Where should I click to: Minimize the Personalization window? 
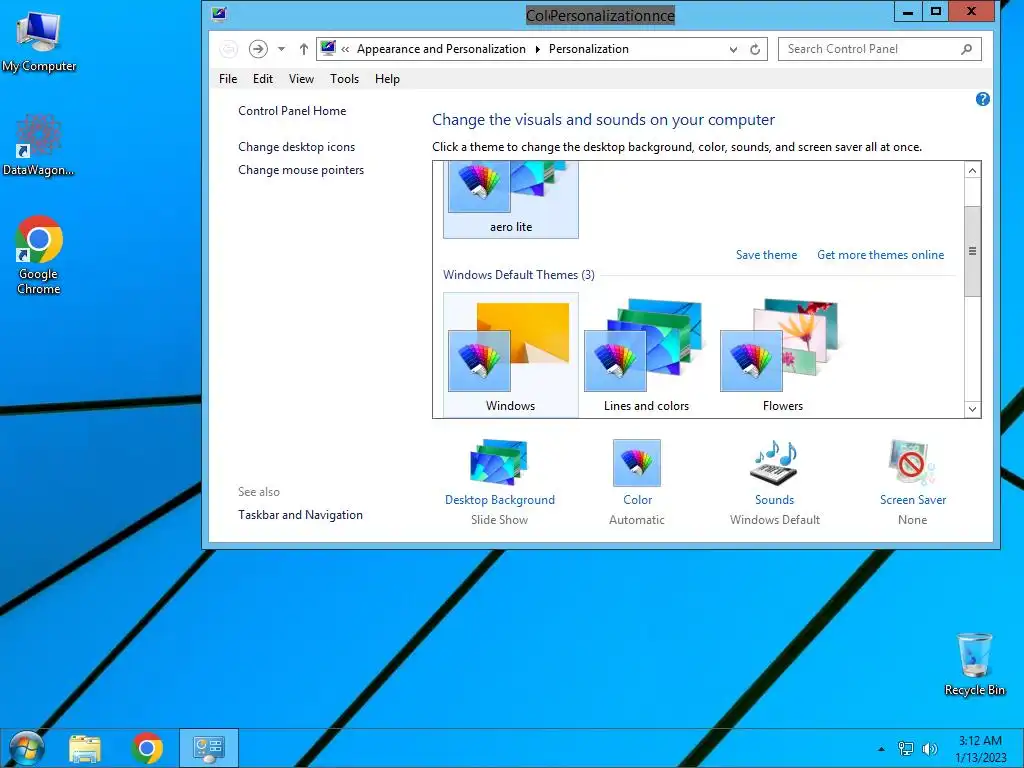coord(907,11)
